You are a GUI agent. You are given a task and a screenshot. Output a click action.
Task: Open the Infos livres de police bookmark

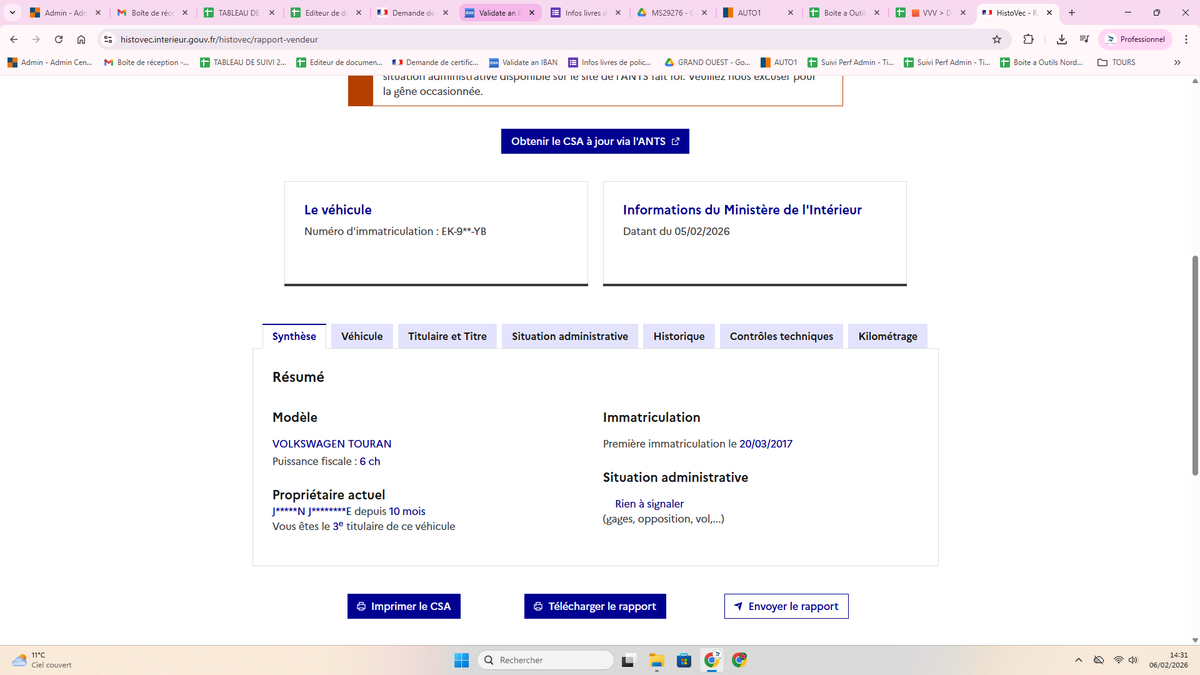click(610, 62)
